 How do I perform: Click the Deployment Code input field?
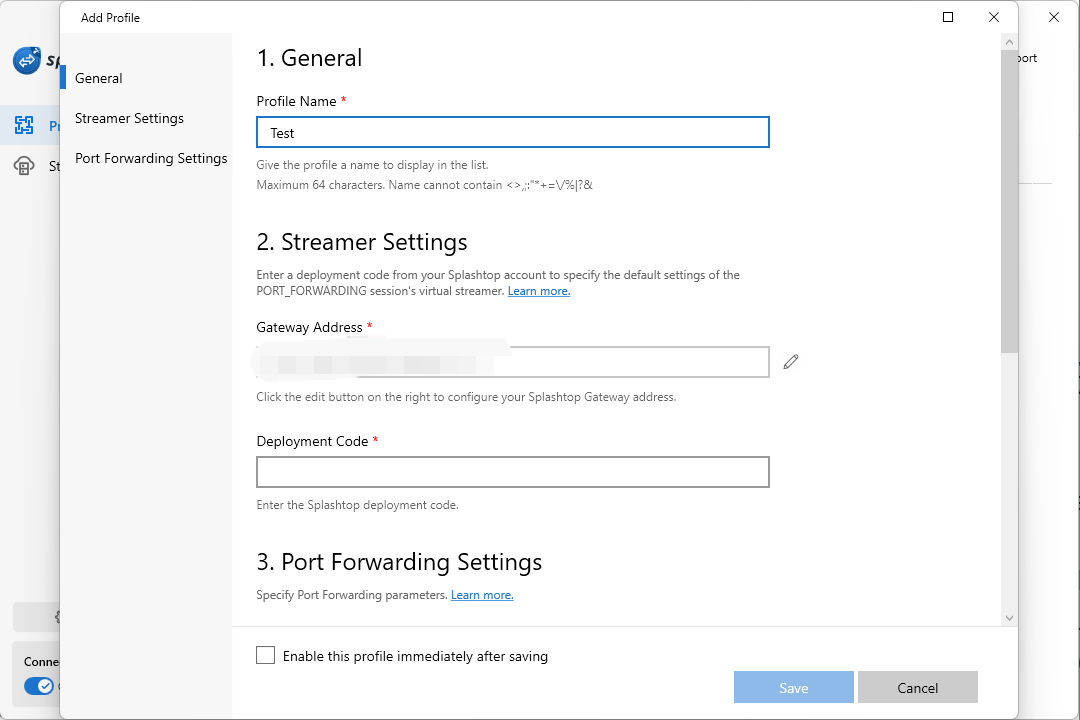pyautogui.click(x=512, y=472)
